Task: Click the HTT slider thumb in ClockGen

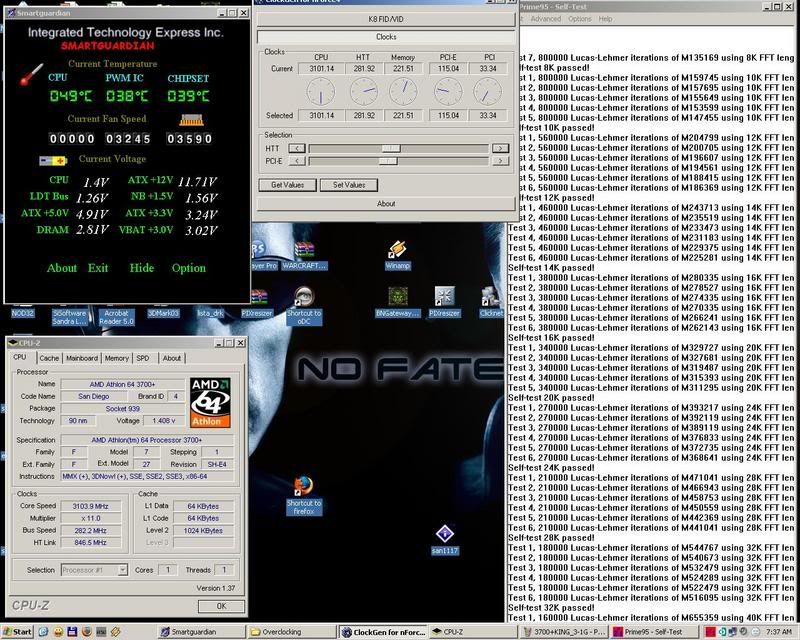Action: click(x=391, y=149)
